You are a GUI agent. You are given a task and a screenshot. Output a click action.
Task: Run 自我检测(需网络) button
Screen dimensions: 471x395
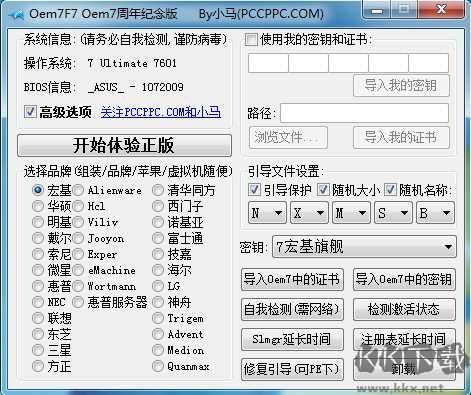coord(292,309)
